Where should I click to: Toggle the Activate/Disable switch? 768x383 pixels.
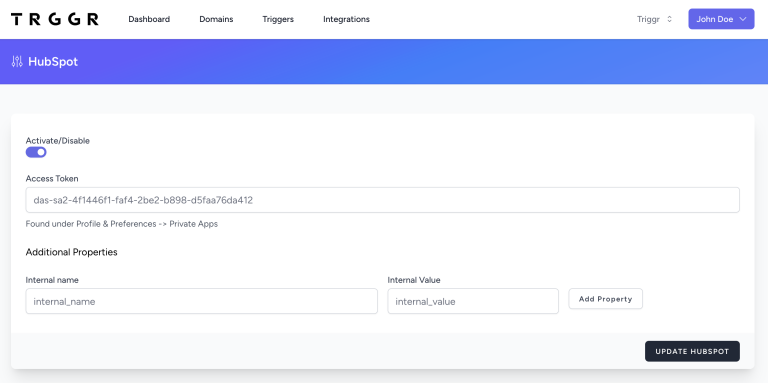pyautogui.click(x=36, y=152)
